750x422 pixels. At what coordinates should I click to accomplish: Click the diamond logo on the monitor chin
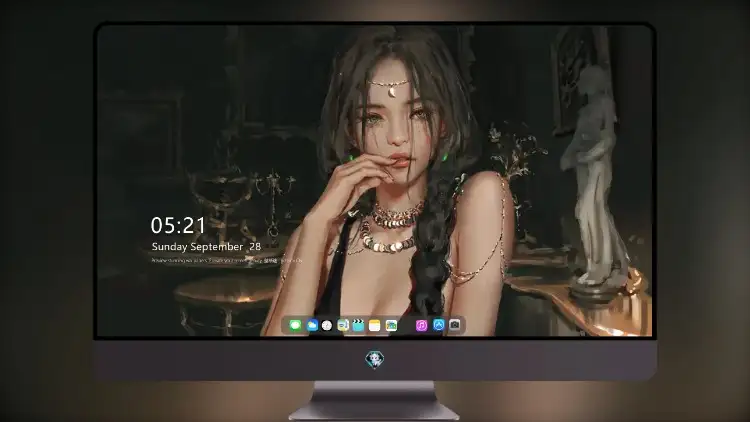pos(375,359)
